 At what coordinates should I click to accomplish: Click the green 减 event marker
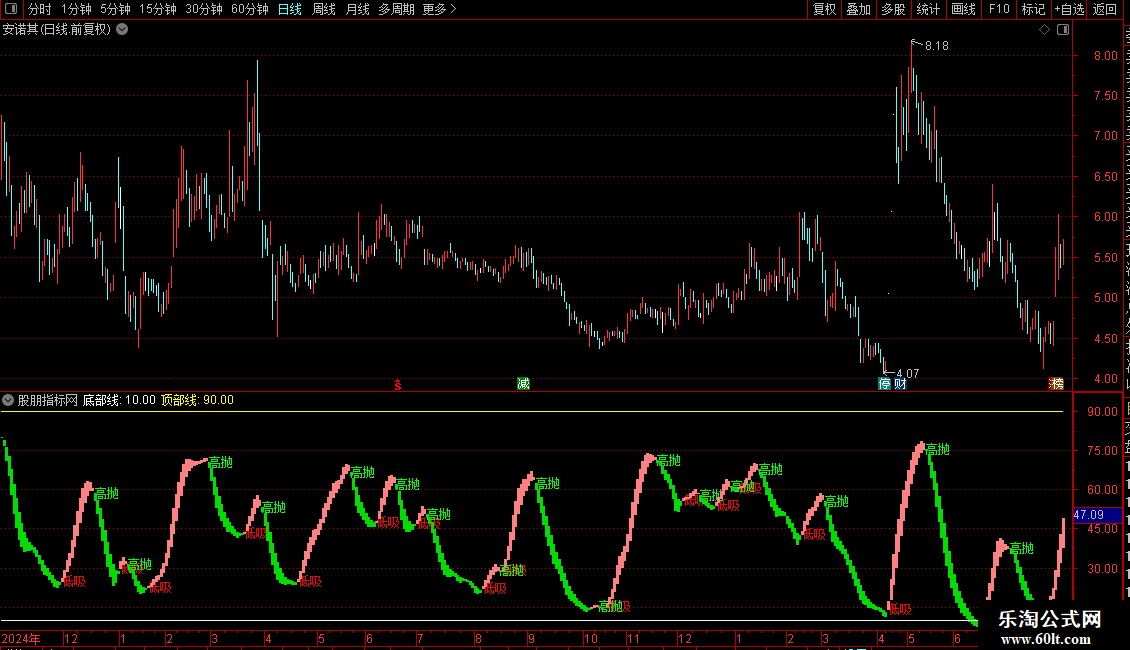pyautogui.click(x=523, y=384)
